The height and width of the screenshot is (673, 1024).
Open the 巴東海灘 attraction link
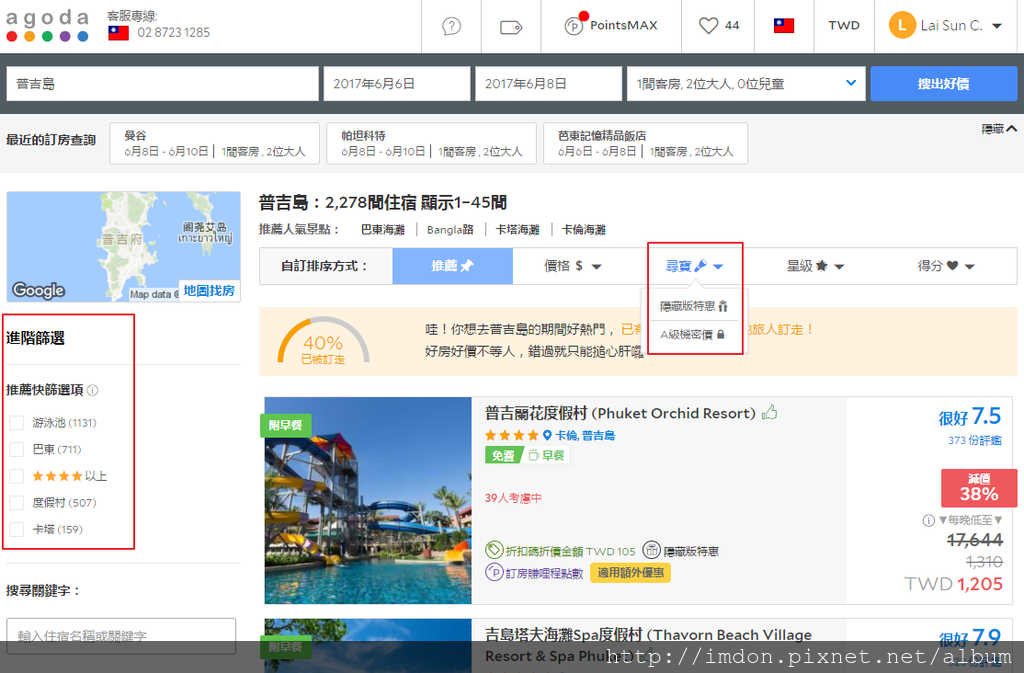click(383, 230)
